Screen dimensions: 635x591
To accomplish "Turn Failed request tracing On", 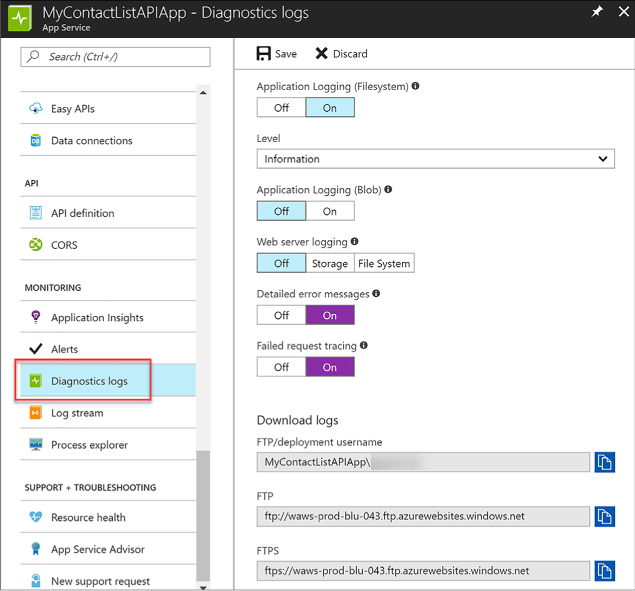I will point(330,367).
